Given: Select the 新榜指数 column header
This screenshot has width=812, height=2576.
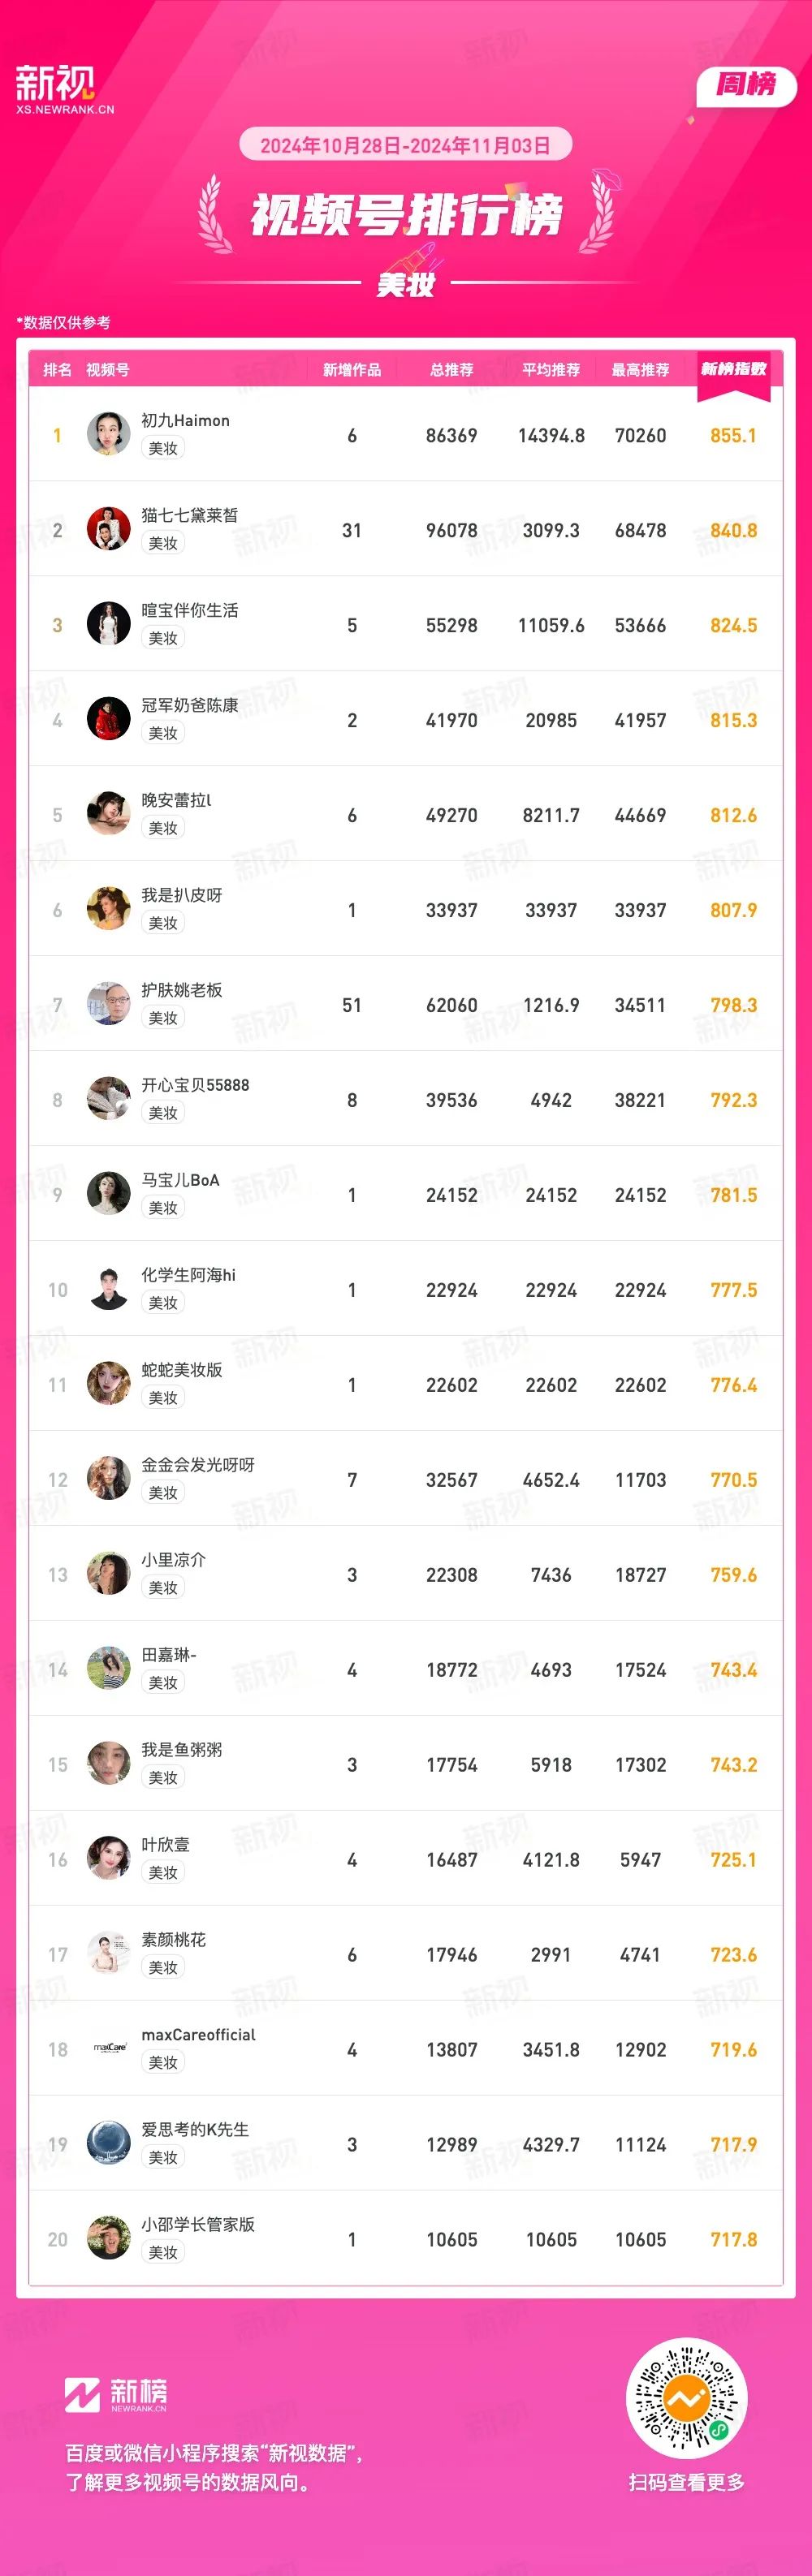Looking at the screenshot, I should coord(733,369).
